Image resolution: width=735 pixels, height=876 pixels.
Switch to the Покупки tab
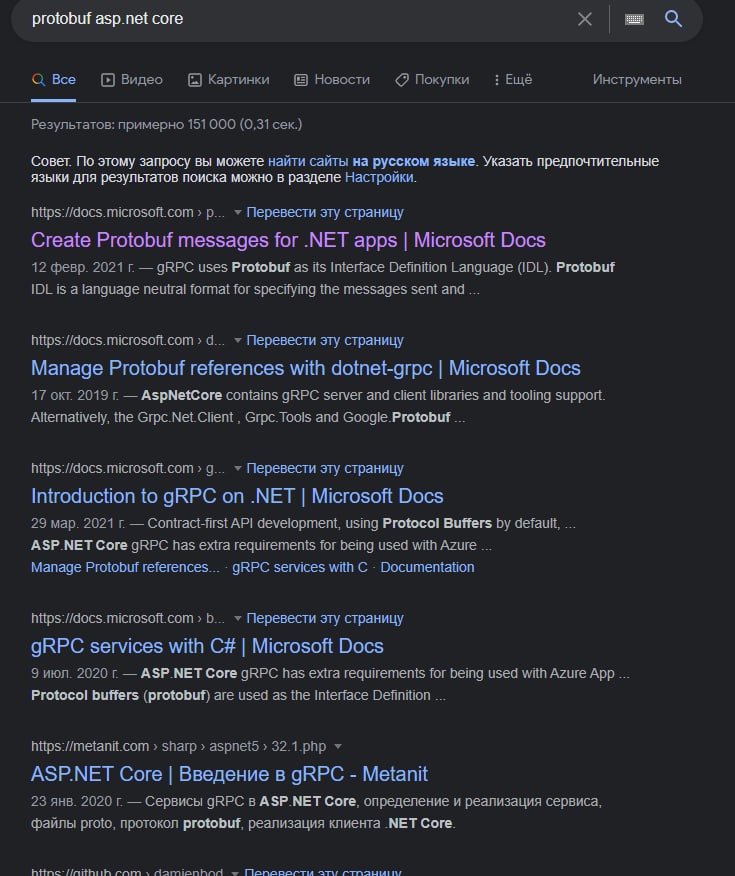pos(432,79)
